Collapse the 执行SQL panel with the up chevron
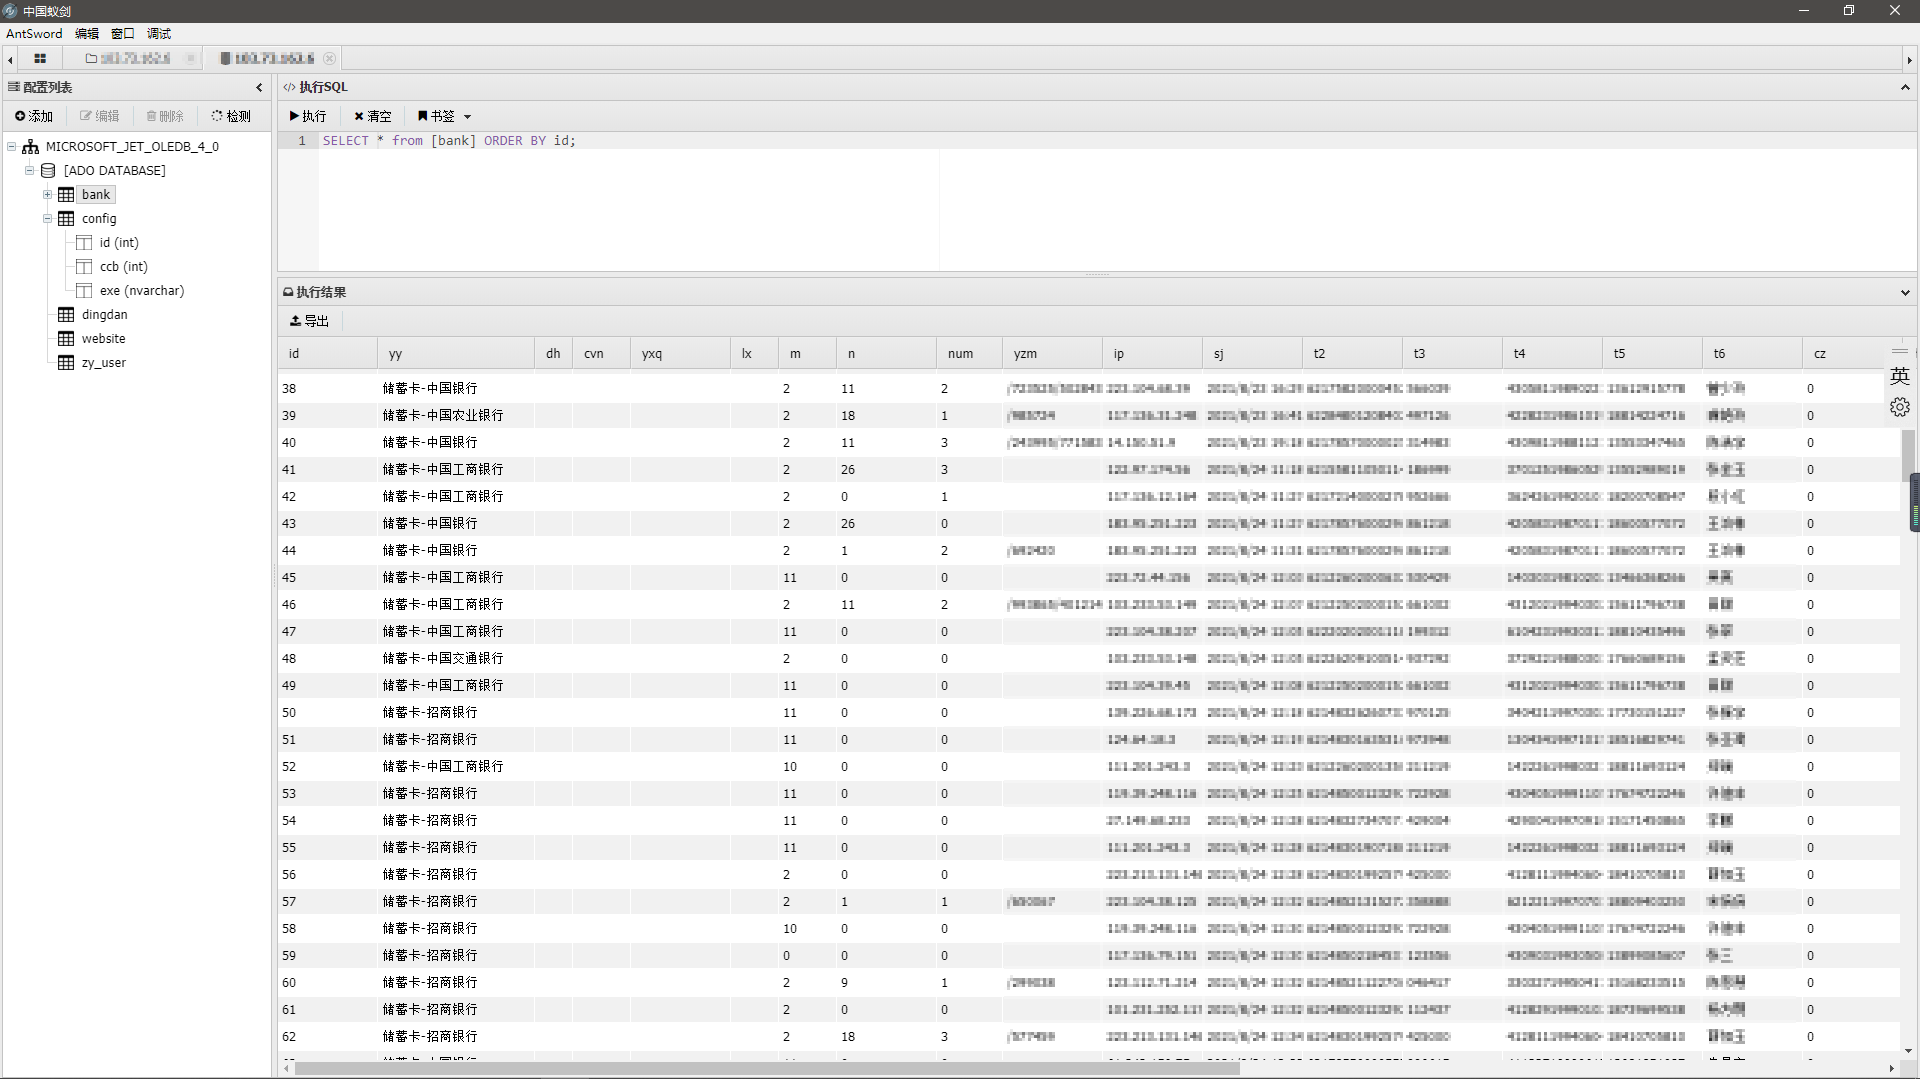Viewport: 1920px width, 1079px height. [1905, 88]
